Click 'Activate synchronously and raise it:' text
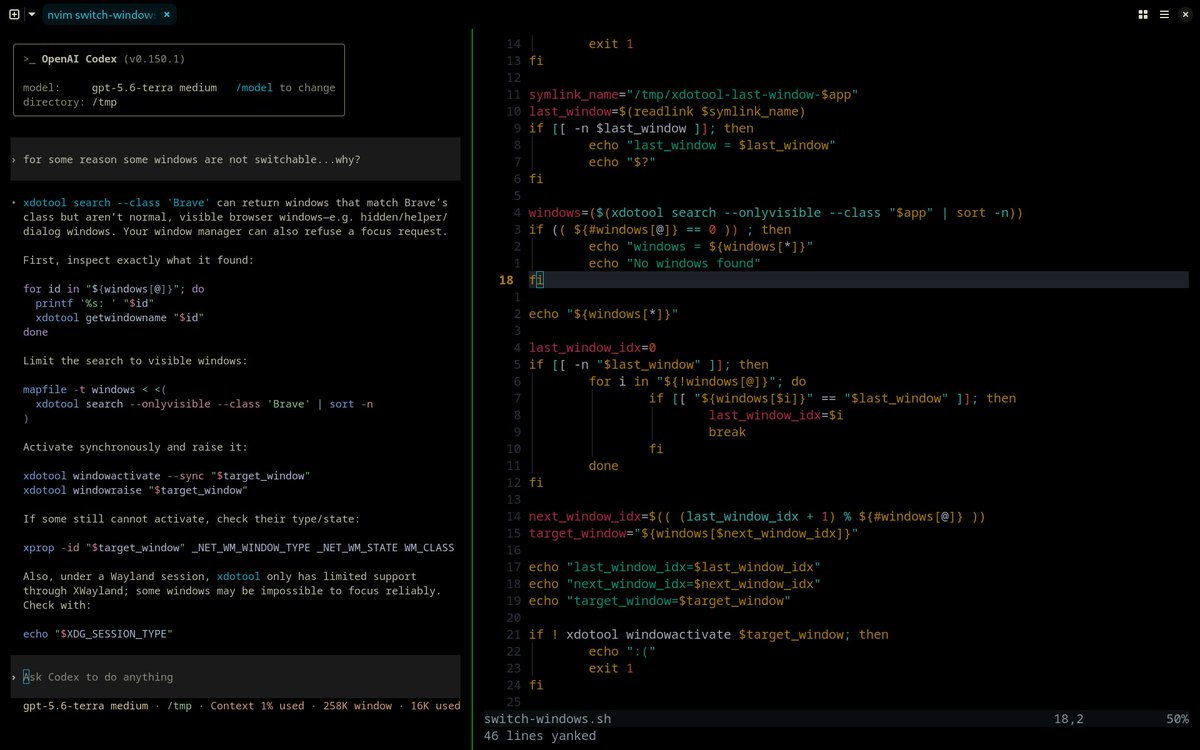Image resolution: width=1200 pixels, height=750 pixels. pyautogui.click(x=135, y=447)
